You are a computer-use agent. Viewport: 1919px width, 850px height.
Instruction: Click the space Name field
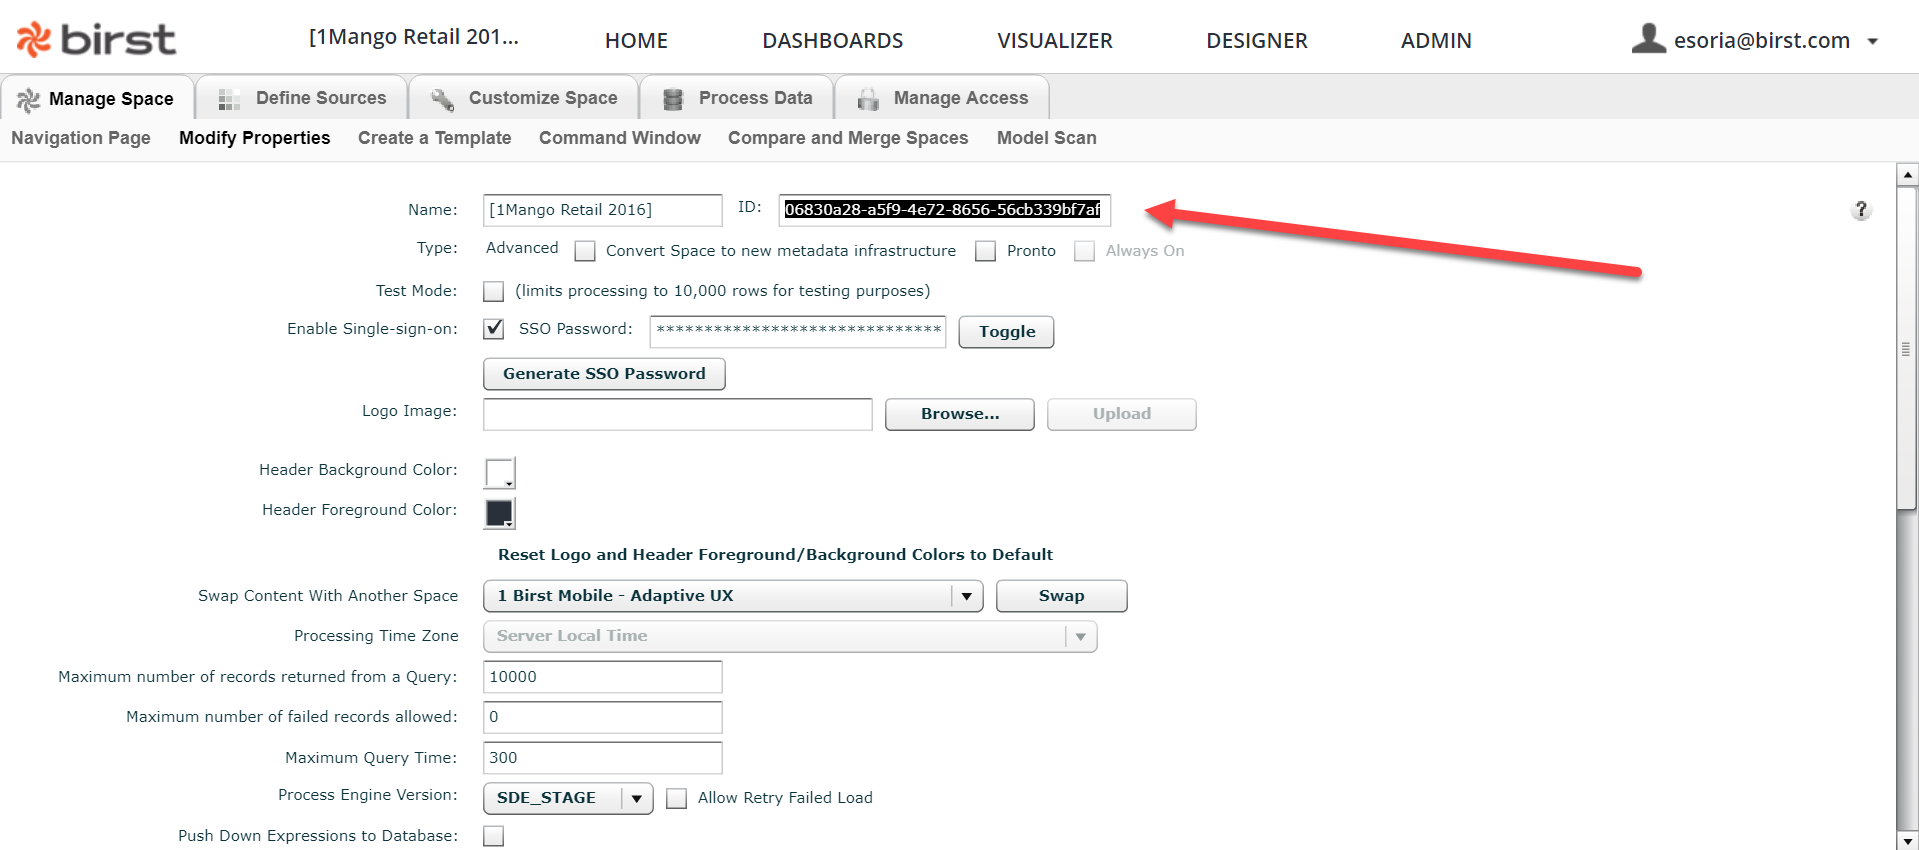(x=603, y=210)
